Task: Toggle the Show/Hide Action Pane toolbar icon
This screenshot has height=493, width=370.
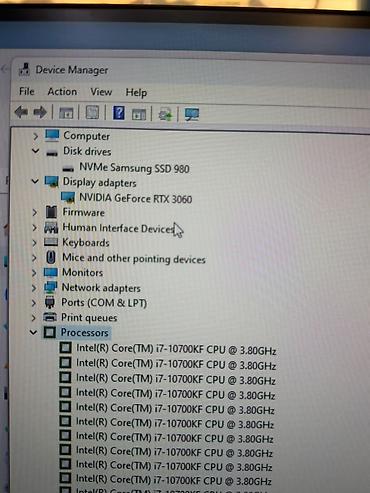Action: coord(139,114)
